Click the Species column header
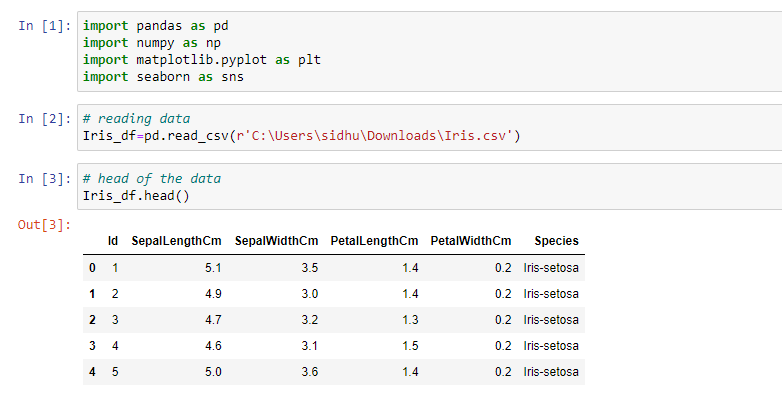Screen dimensions: 782x402 (557, 241)
